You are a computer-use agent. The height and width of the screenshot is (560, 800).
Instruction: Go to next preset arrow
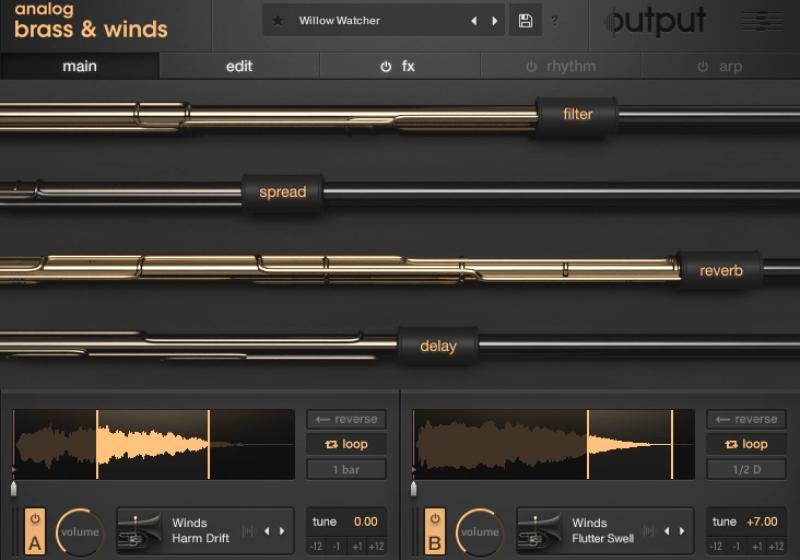(494, 21)
